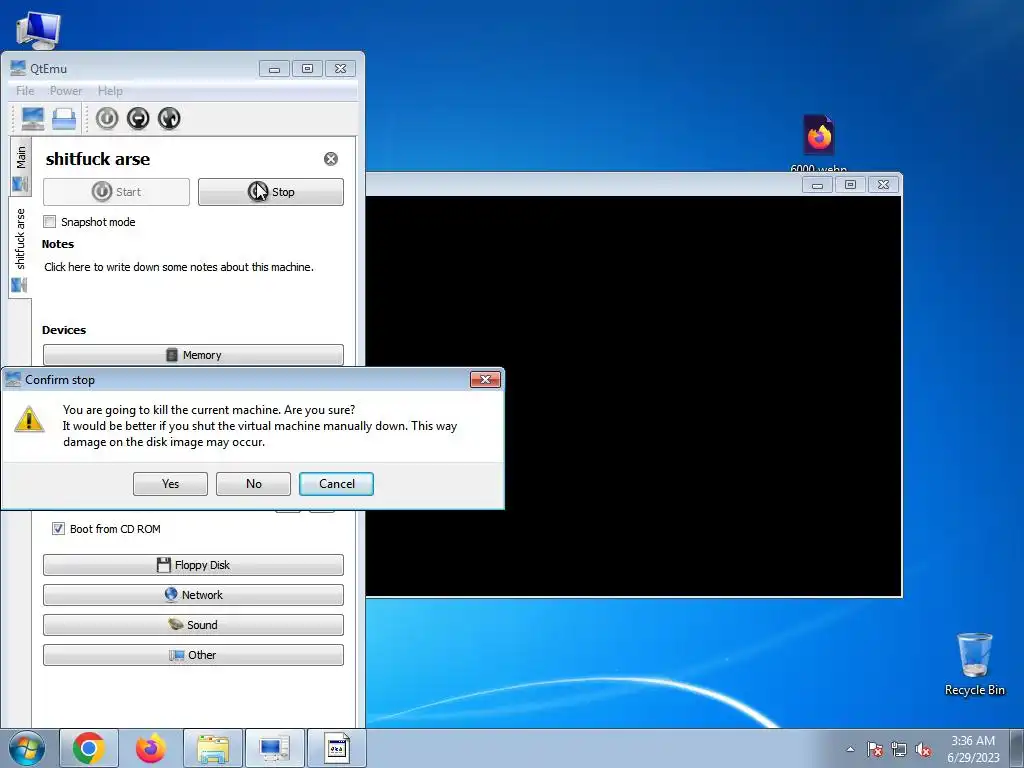Click the stop machine icon in toolbar
The image size is (1024, 768).
pos(138,118)
